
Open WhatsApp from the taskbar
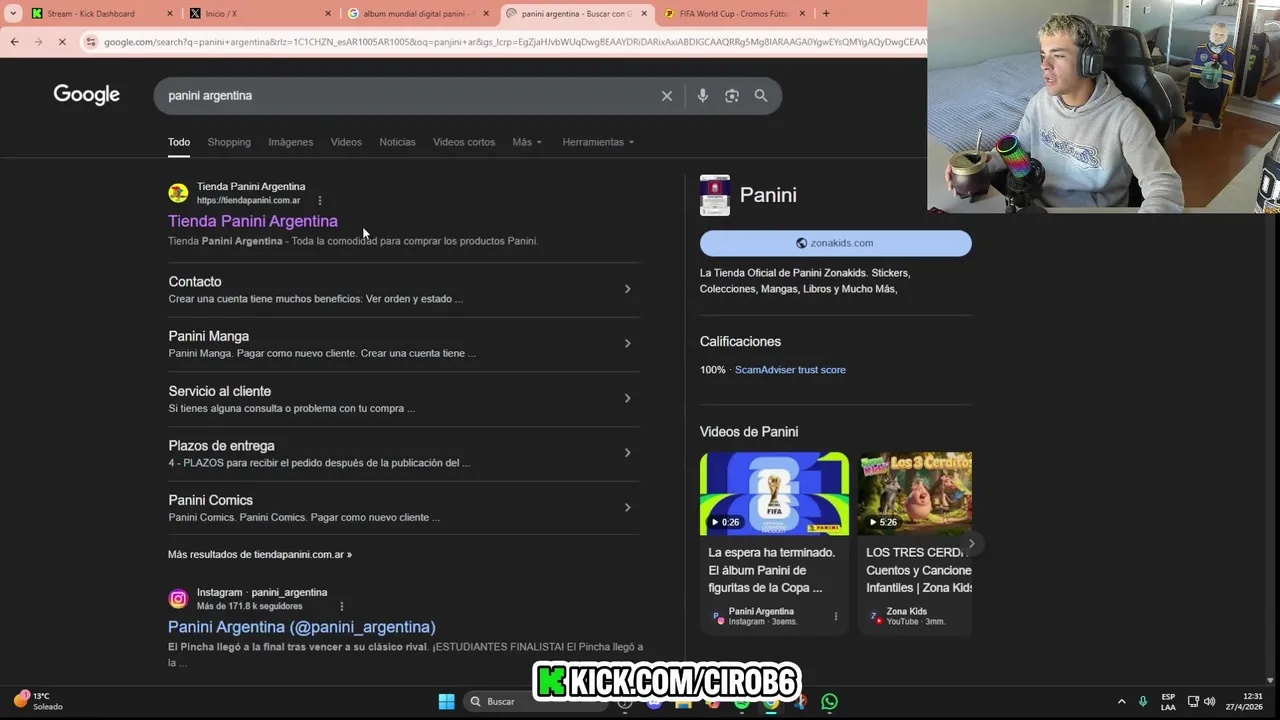tap(829, 701)
